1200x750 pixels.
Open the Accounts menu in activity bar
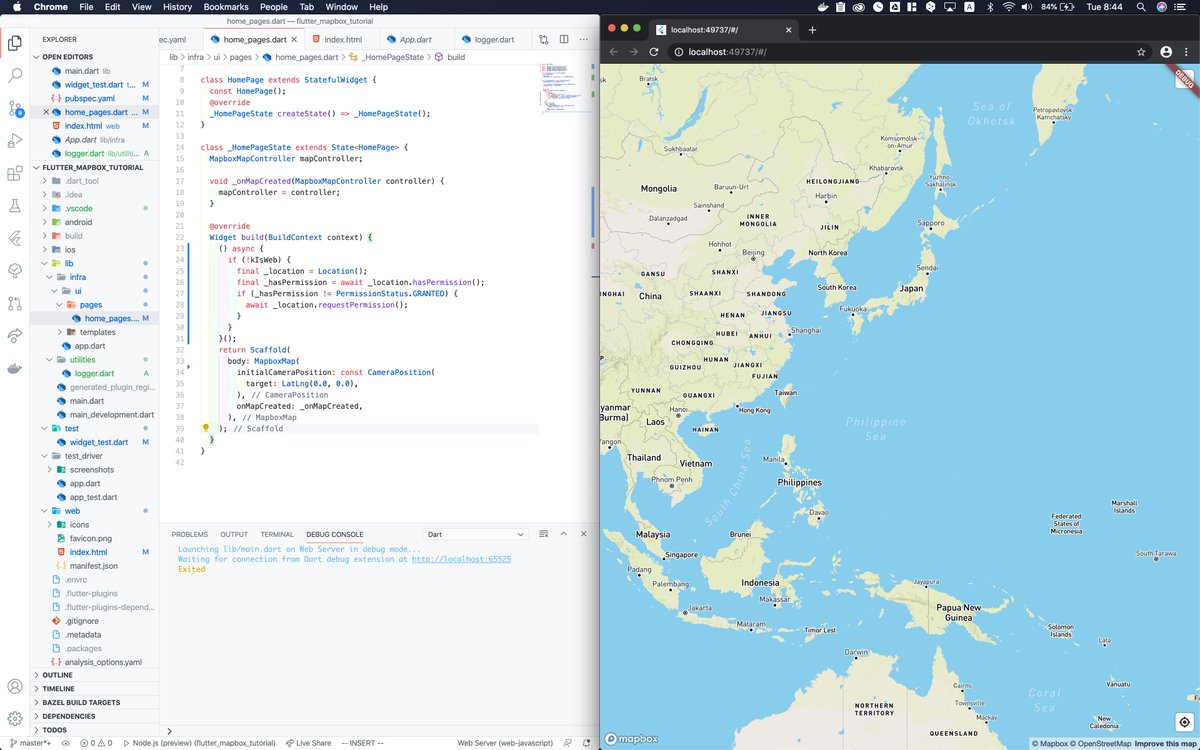[15, 687]
